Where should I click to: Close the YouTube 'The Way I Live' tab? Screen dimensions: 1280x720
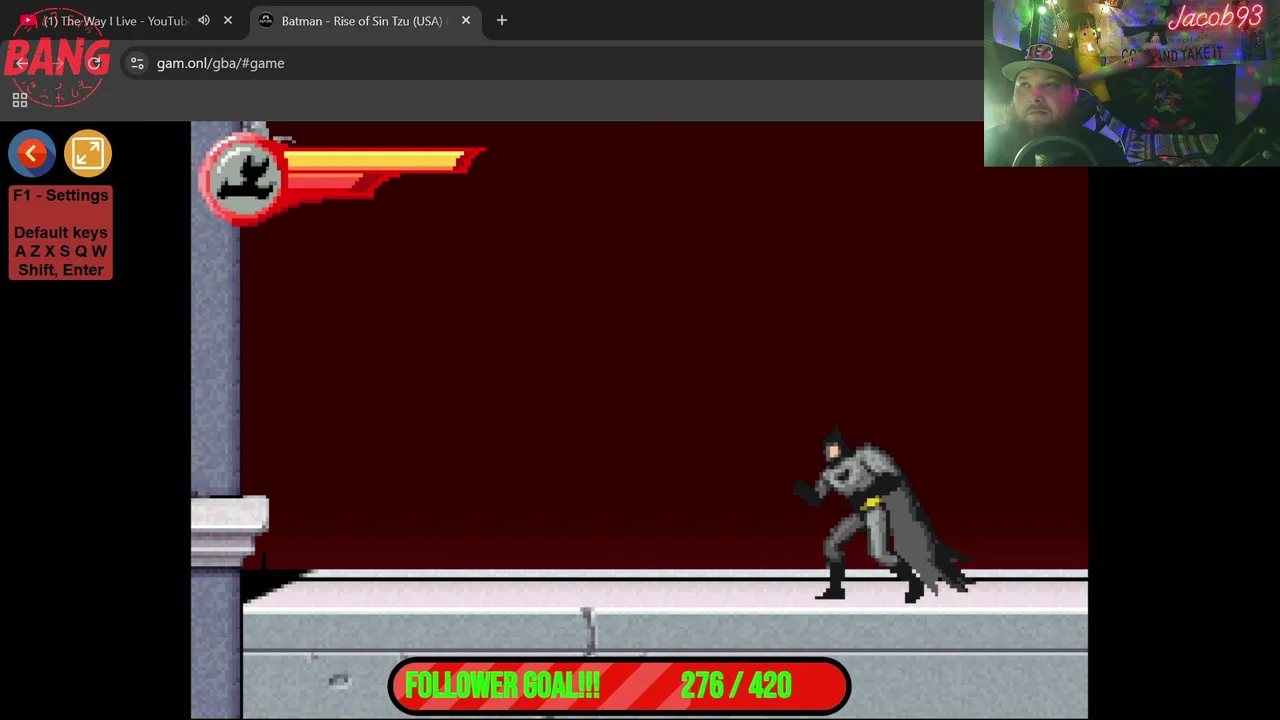(228, 20)
